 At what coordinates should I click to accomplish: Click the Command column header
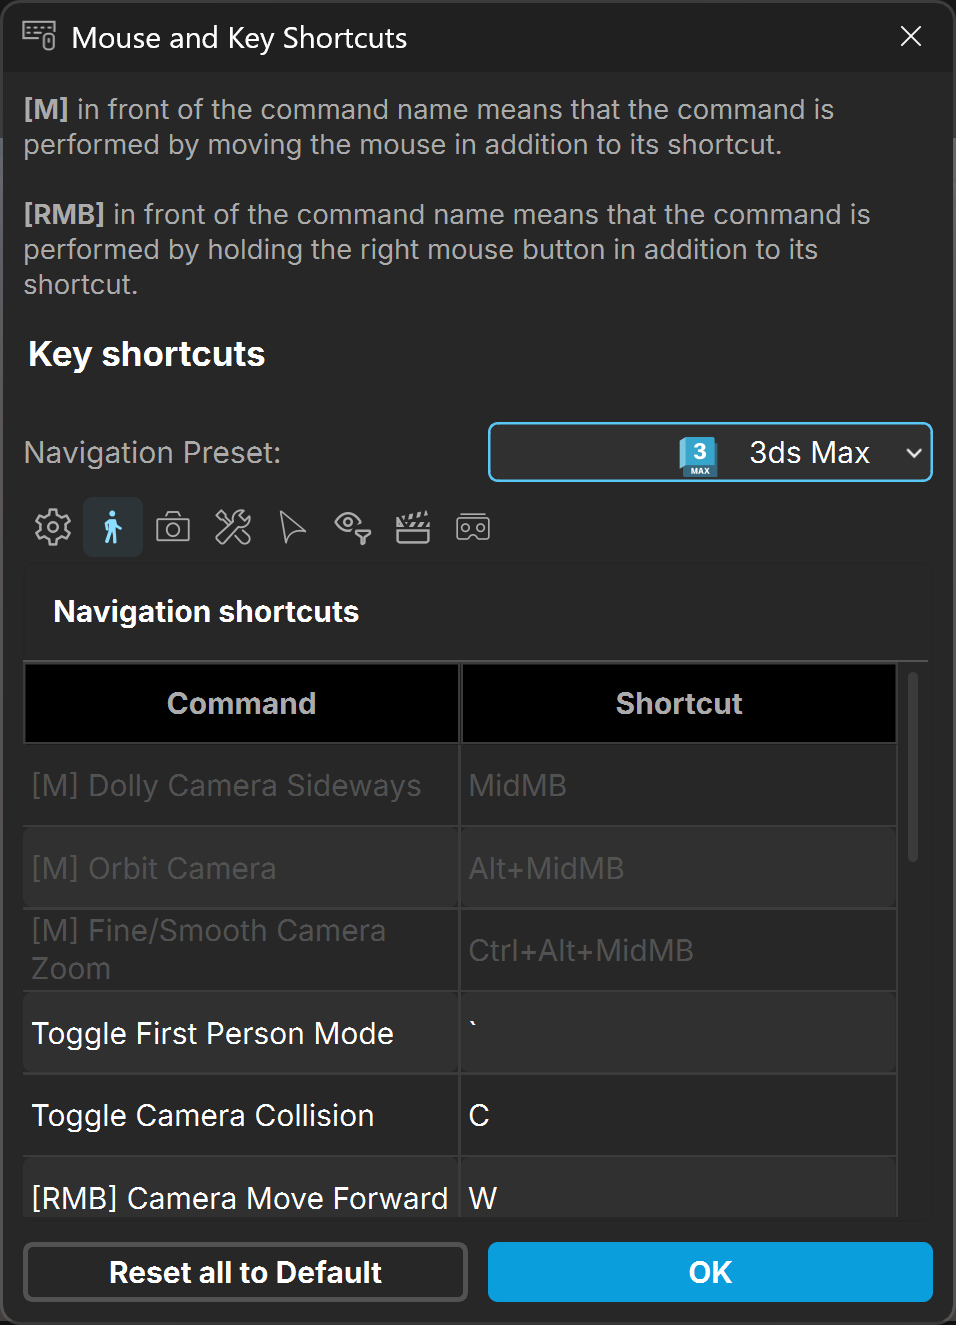click(x=241, y=703)
